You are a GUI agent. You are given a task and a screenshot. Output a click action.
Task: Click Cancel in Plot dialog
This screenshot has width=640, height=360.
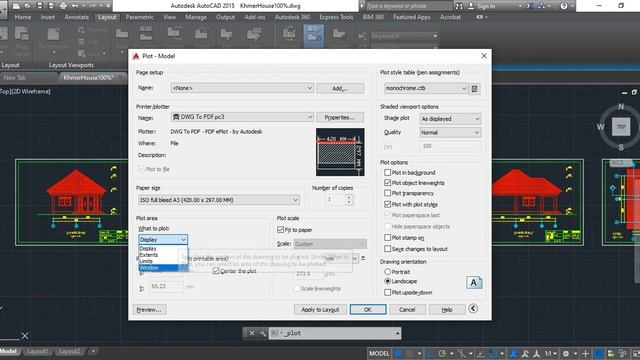[407, 310]
